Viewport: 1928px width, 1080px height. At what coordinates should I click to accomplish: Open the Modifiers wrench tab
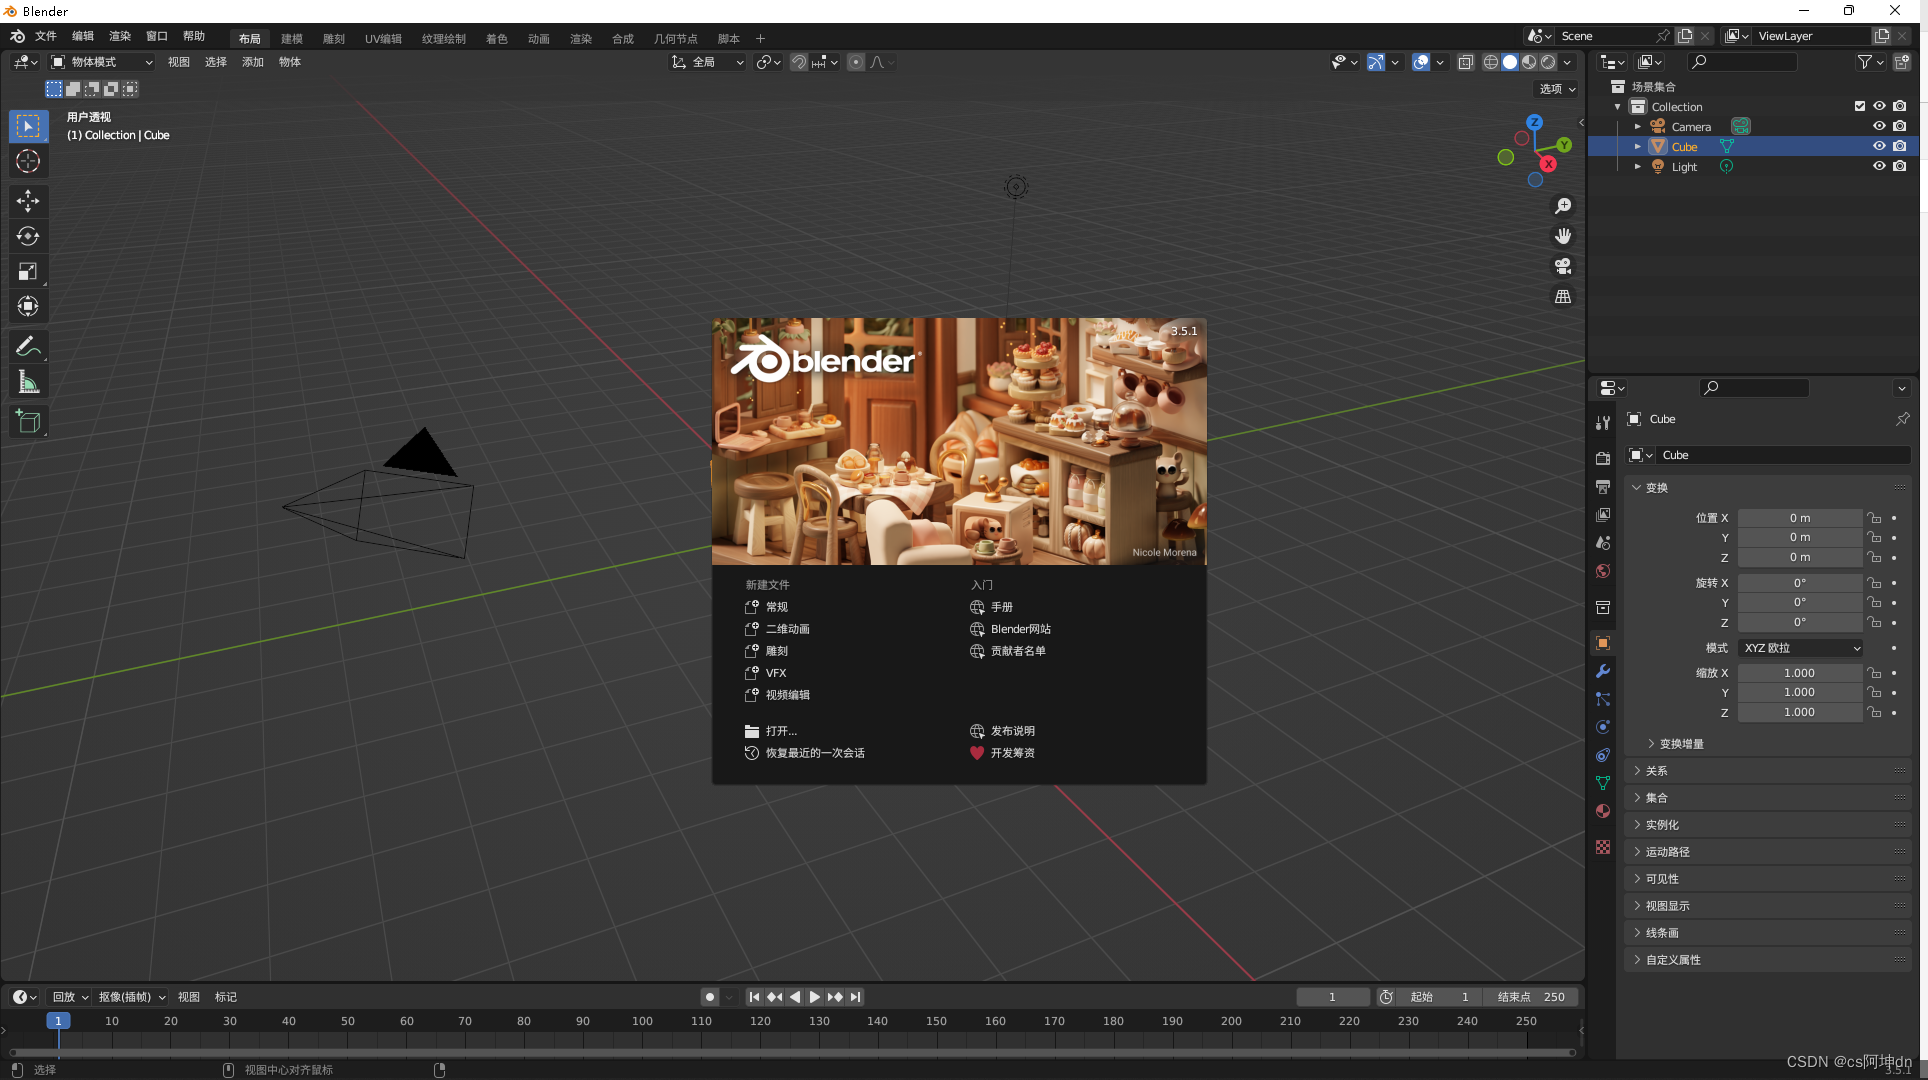pos(1603,671)
